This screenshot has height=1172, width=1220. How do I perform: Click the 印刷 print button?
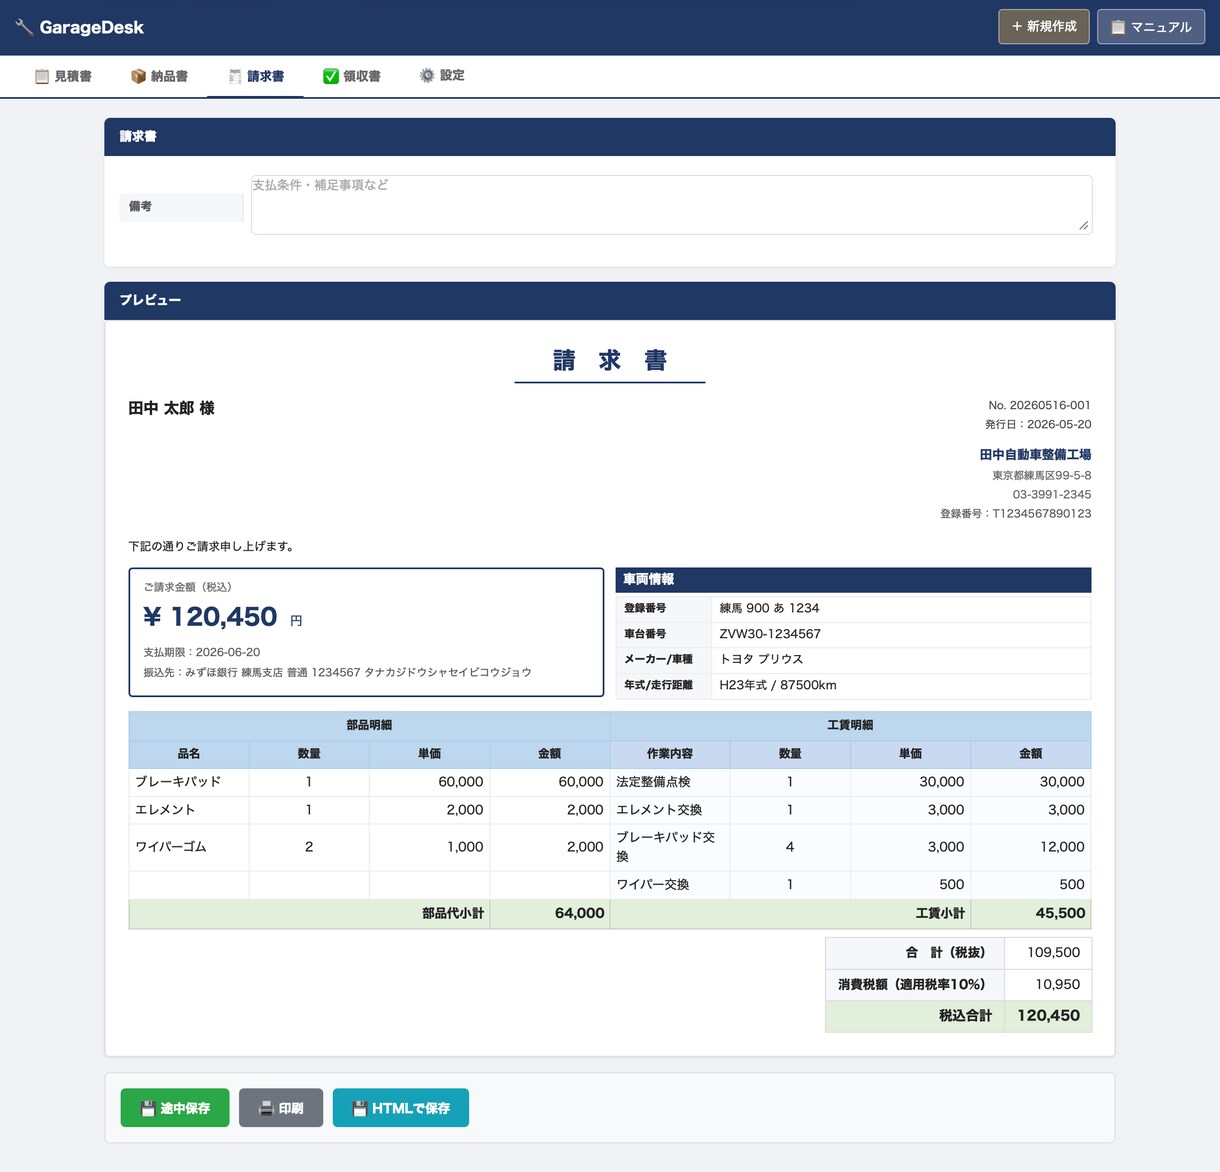coord(281,1108)
